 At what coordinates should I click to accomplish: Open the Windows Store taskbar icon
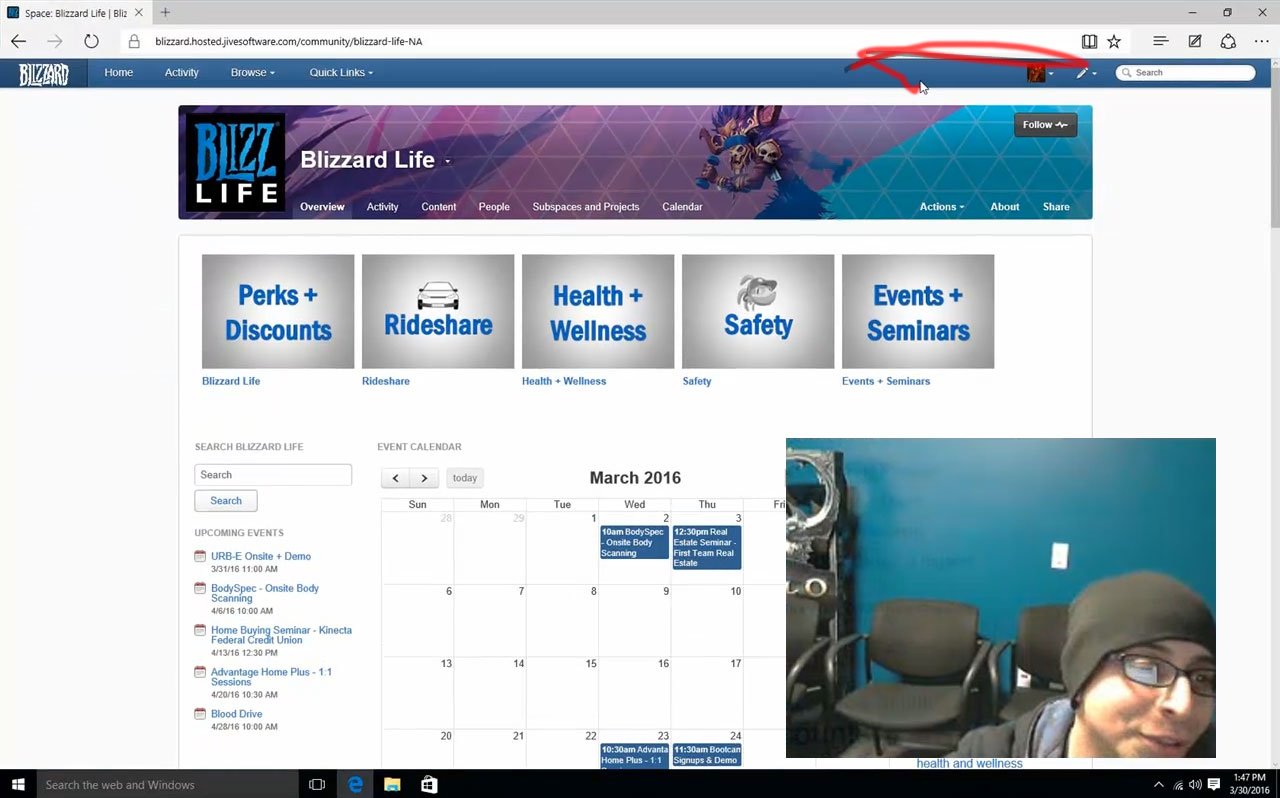pyautogui.click(x=429, y=785)
